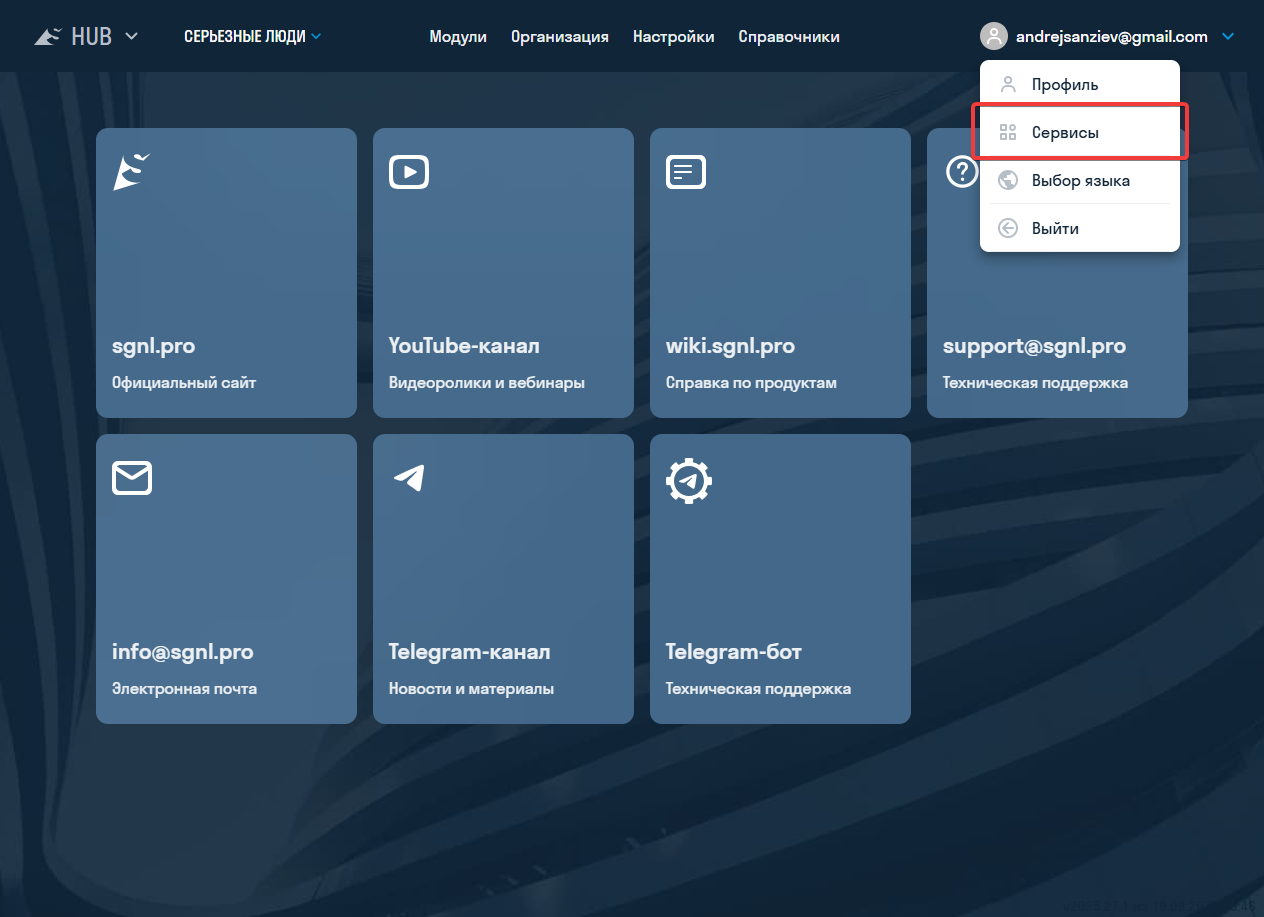Open the Организация menu
This screenshot has width=1264, height=917.
click(x=559, y=37)
